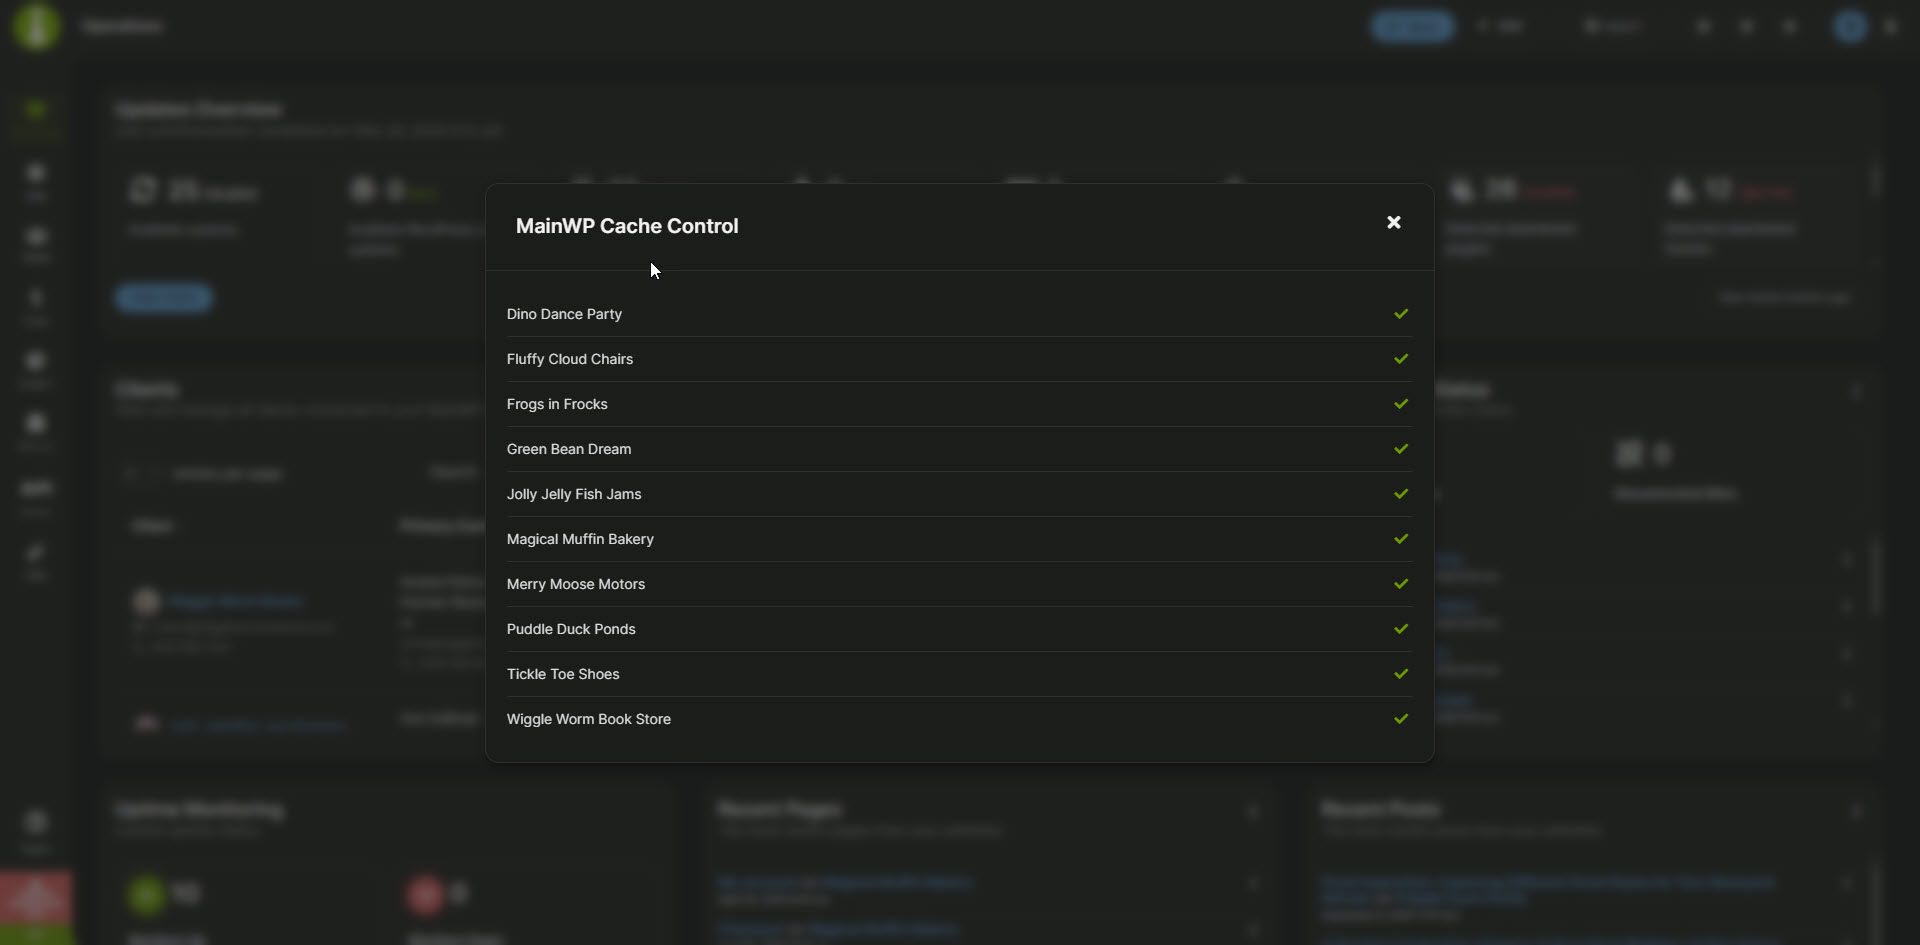Screen dimensions: 1920x945
Task: Click the green checkmark for Magical Muffin Bakery
Action: pos(1401,539)
